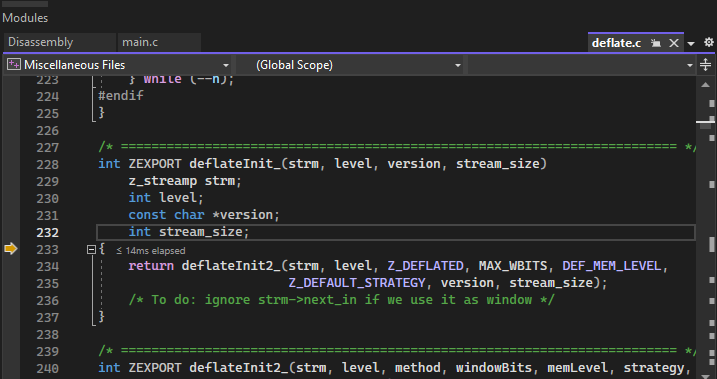Click const char *version on line 231
The width and height of the screenshot is (717, 379).
click(204, 215)
